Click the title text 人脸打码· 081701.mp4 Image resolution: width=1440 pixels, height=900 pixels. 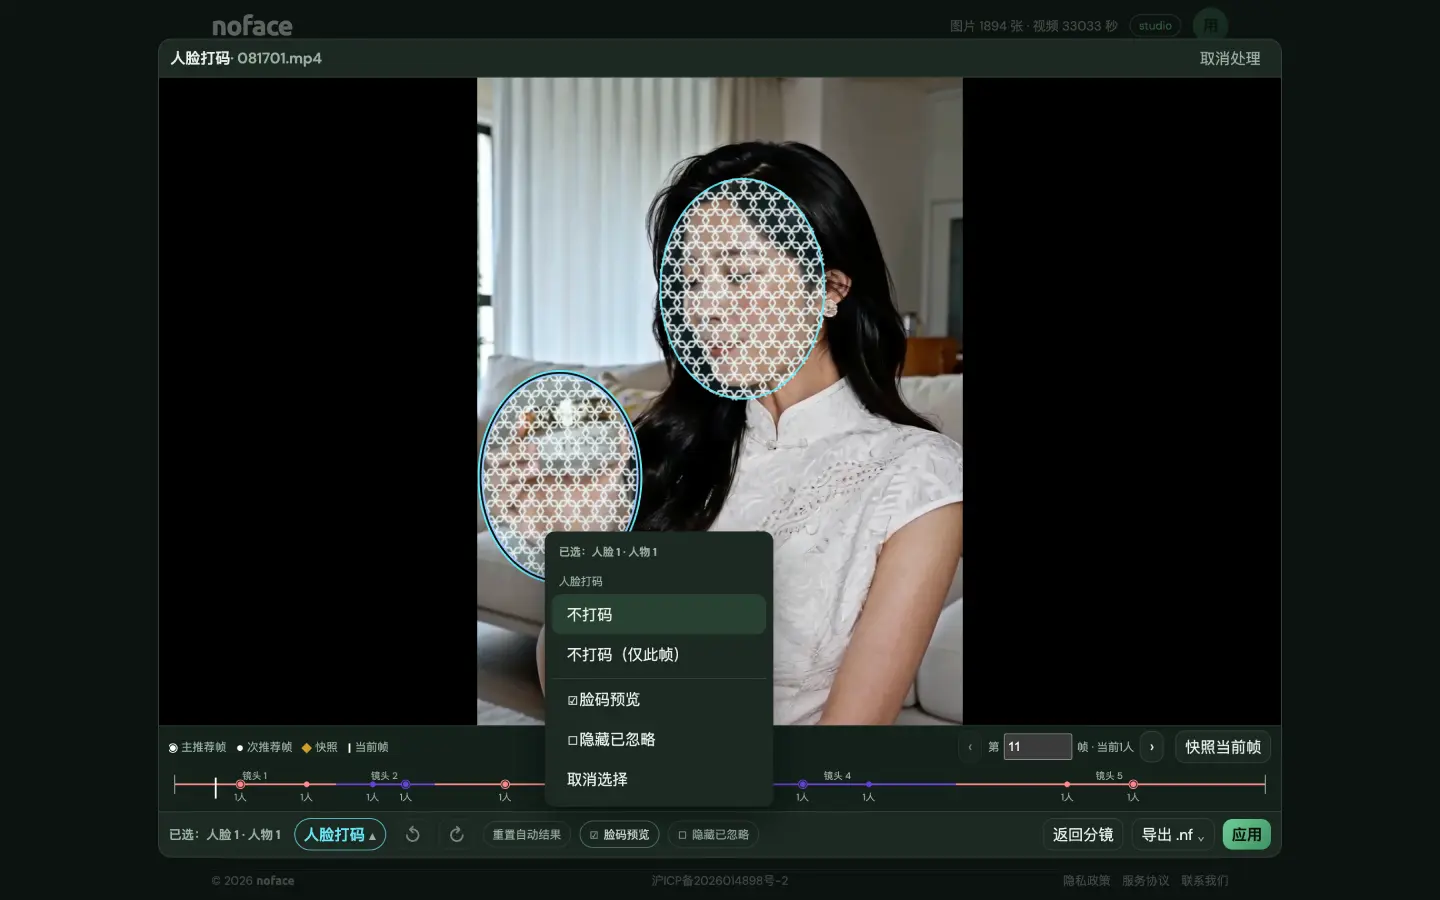(x=246, y=58)
